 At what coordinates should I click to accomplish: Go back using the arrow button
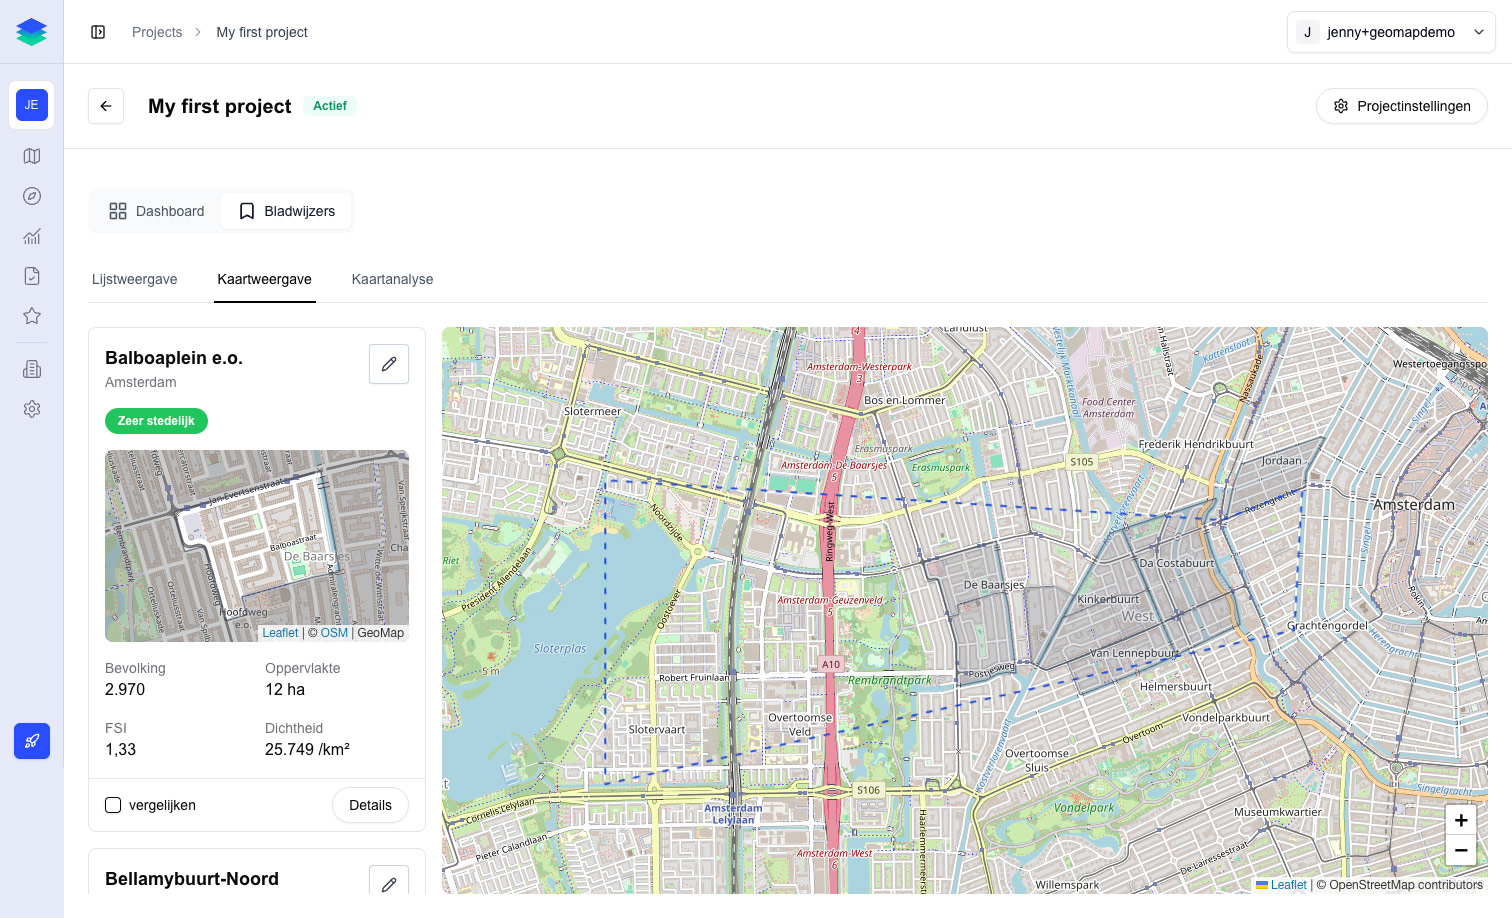[x=106, y=106]
